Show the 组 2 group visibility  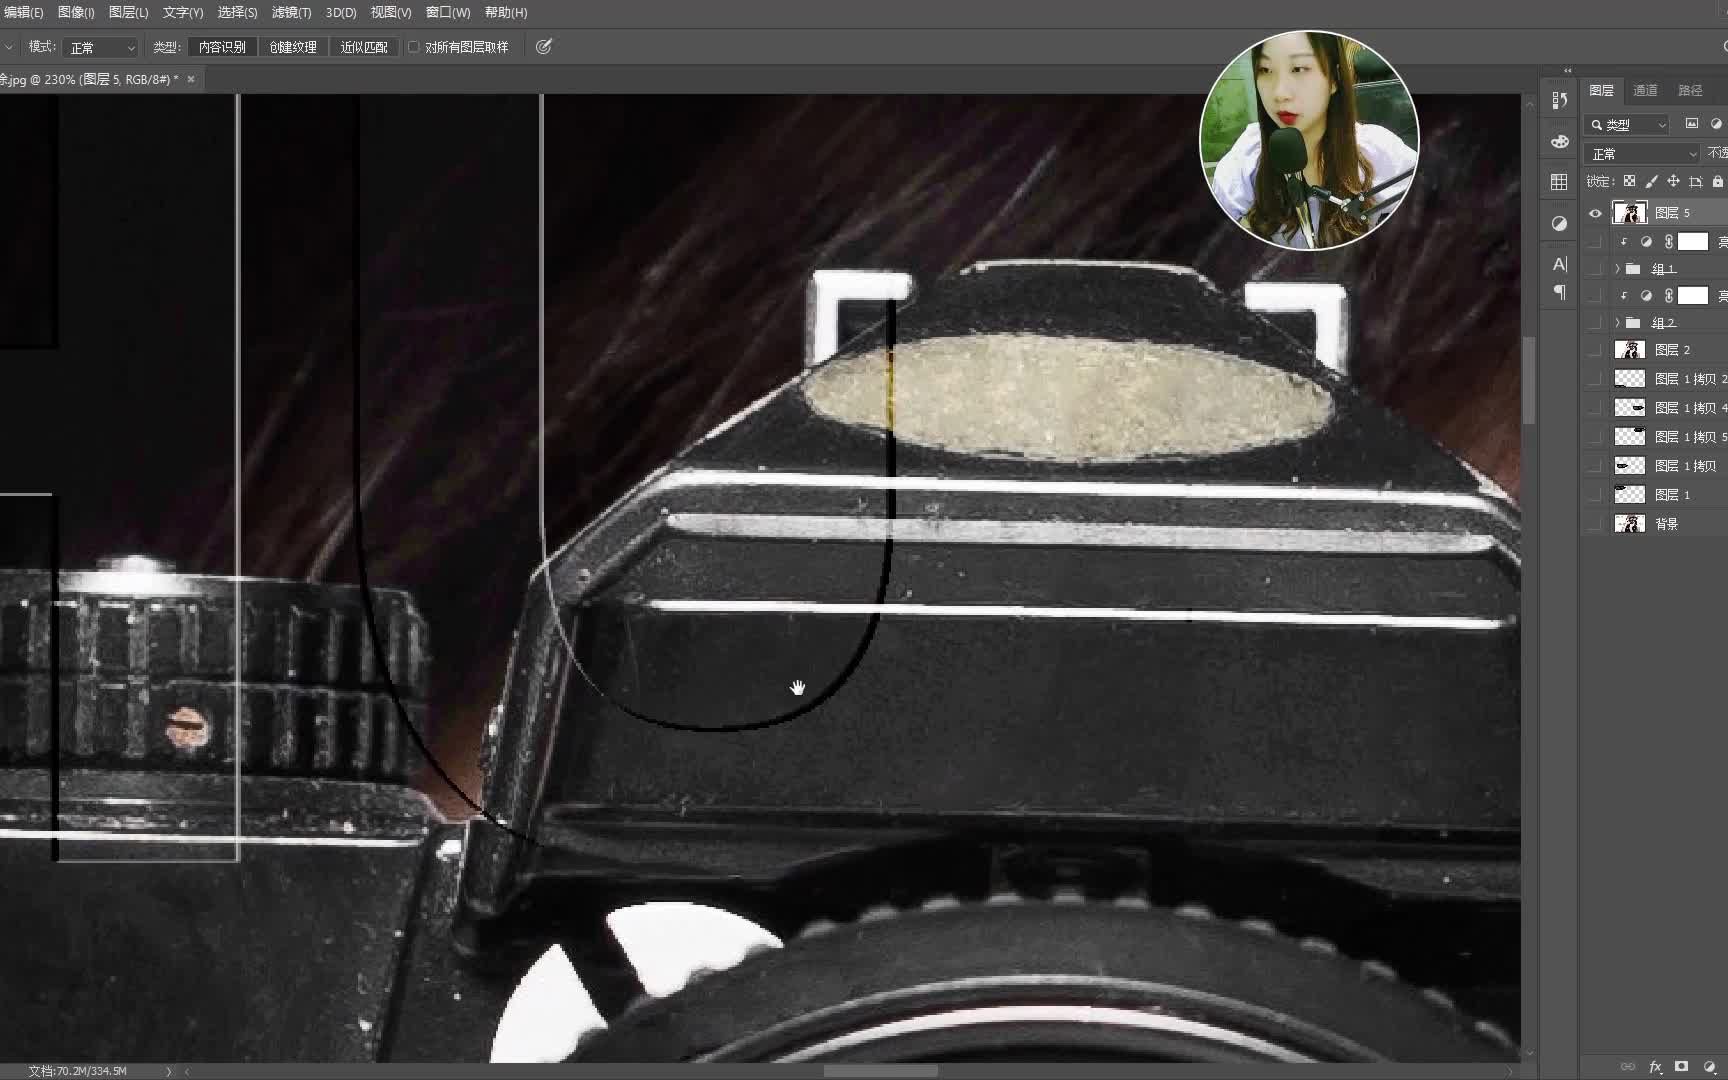click(1595, 322)
